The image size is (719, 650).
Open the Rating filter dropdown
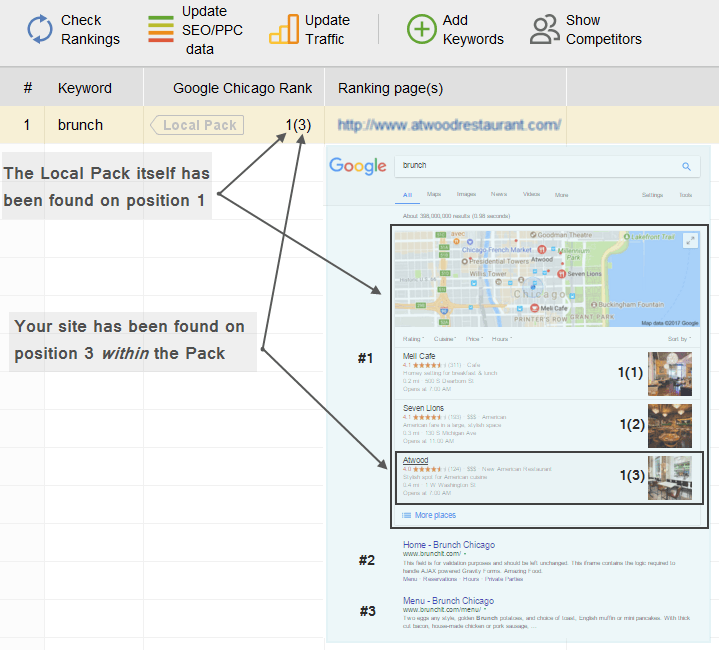click(412, 339)
